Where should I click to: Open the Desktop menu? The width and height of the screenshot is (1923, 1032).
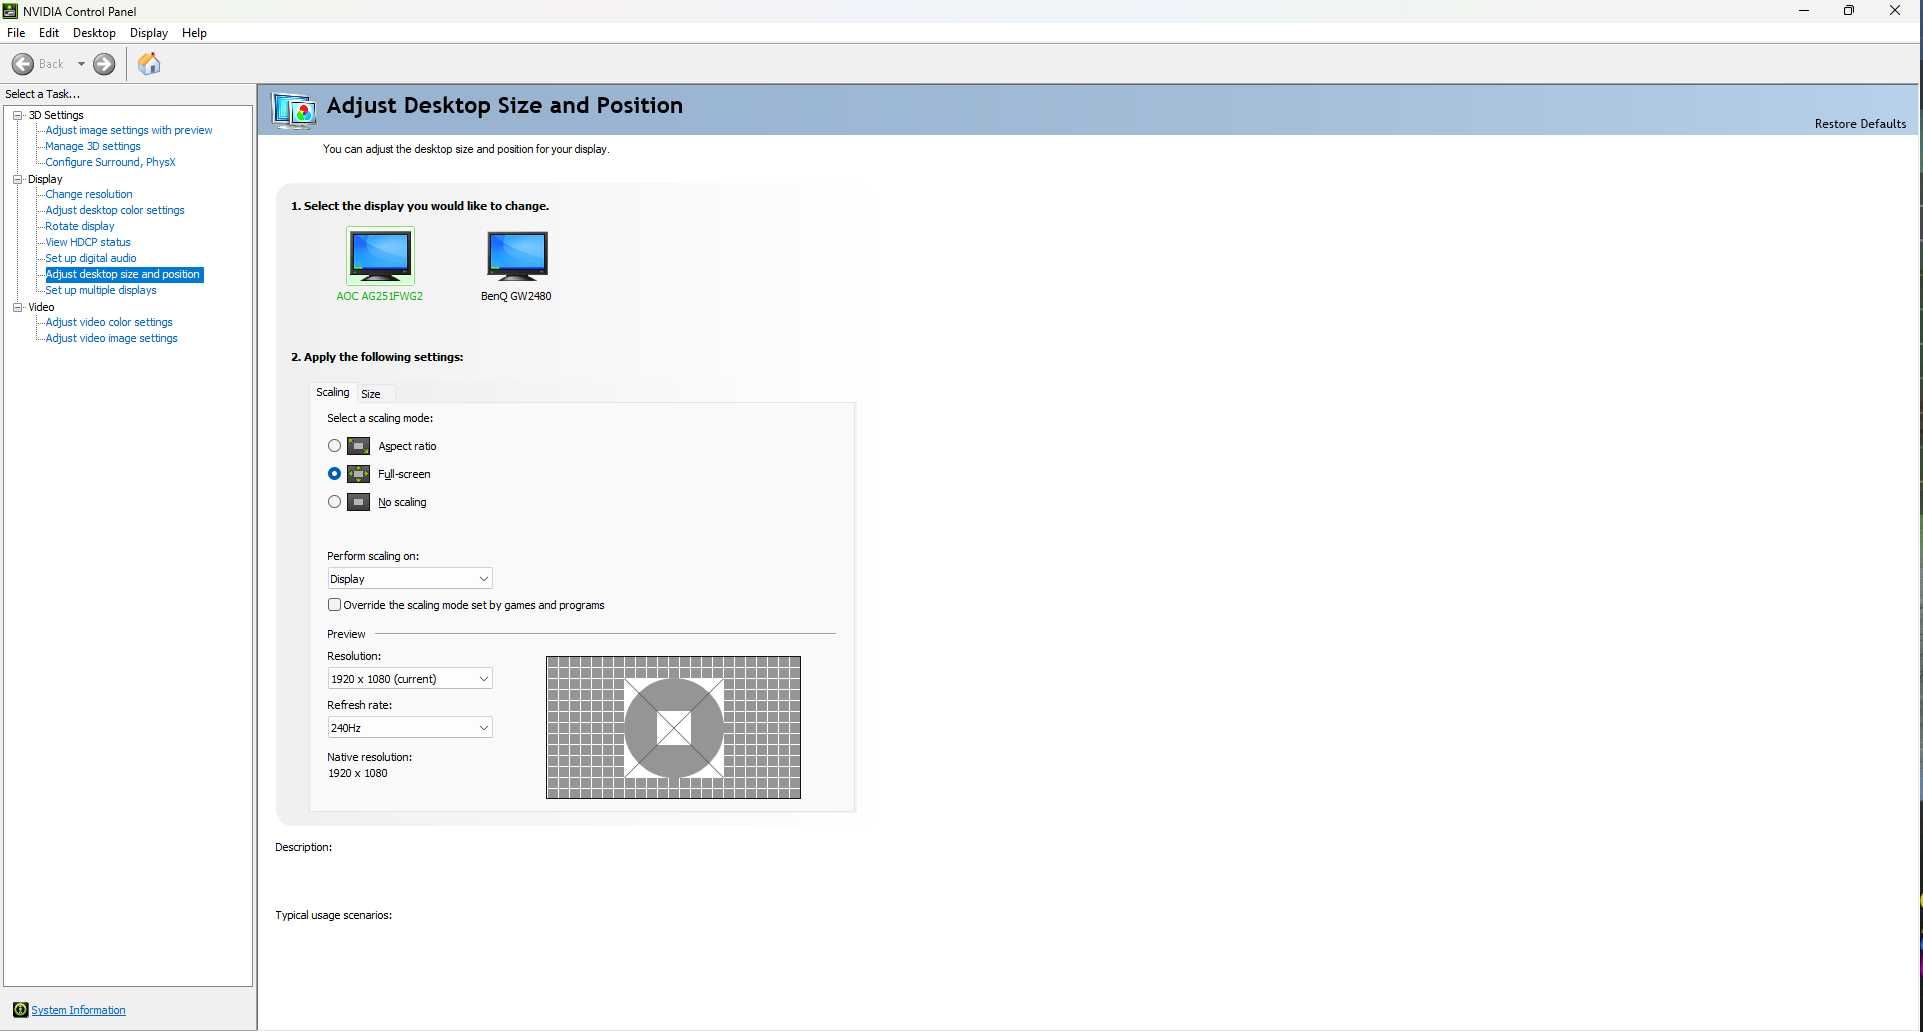(x=94, y=33)
